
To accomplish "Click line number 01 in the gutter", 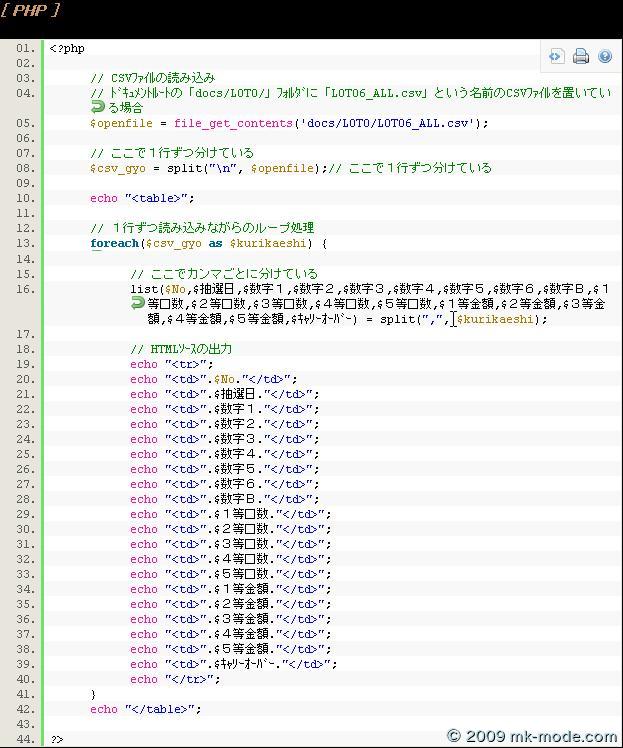I will click(25, 48).
